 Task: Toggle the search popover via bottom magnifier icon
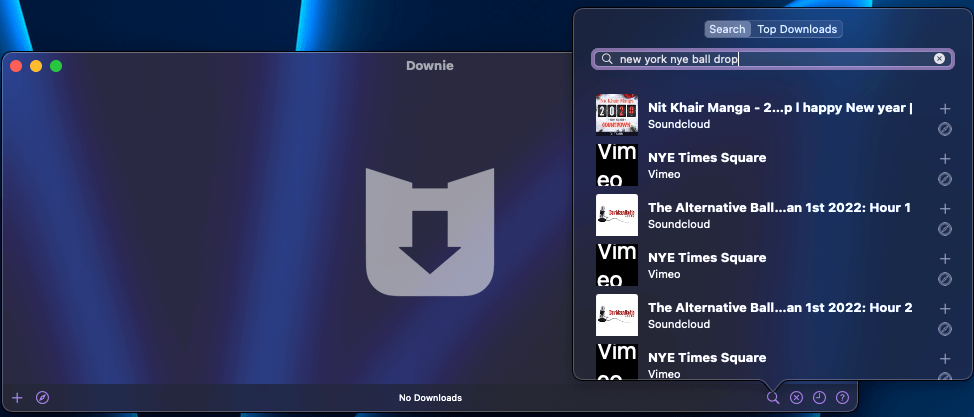pos(773,398)
